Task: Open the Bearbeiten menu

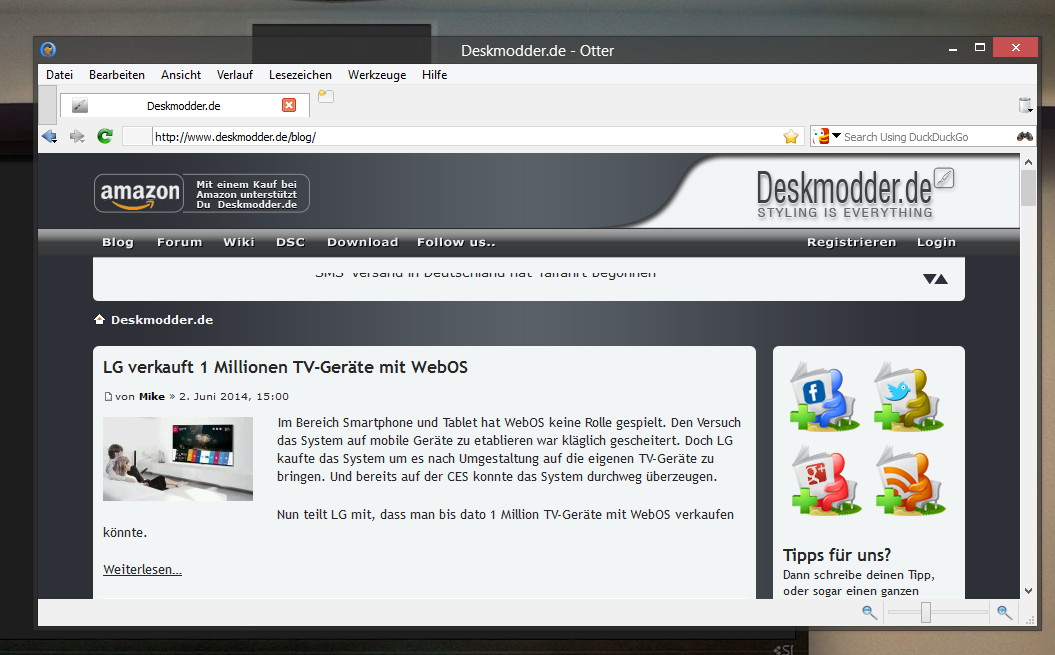Action: click(117, 75)
